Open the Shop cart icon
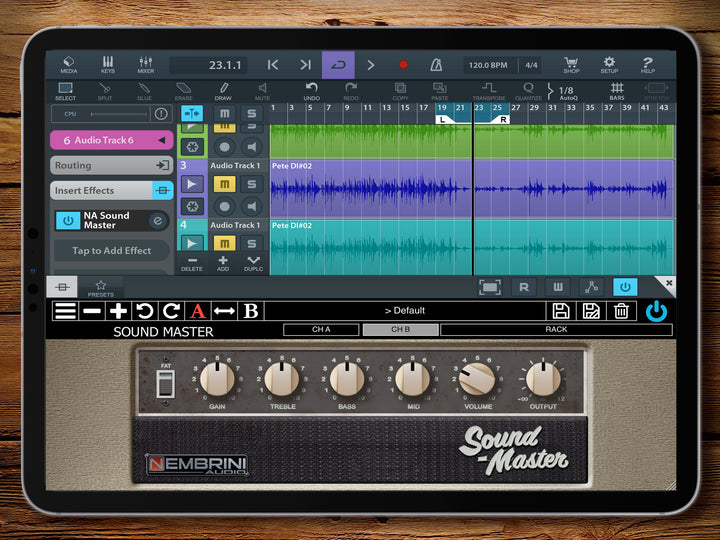Viewport: 720px width, 540px height. 571,65
